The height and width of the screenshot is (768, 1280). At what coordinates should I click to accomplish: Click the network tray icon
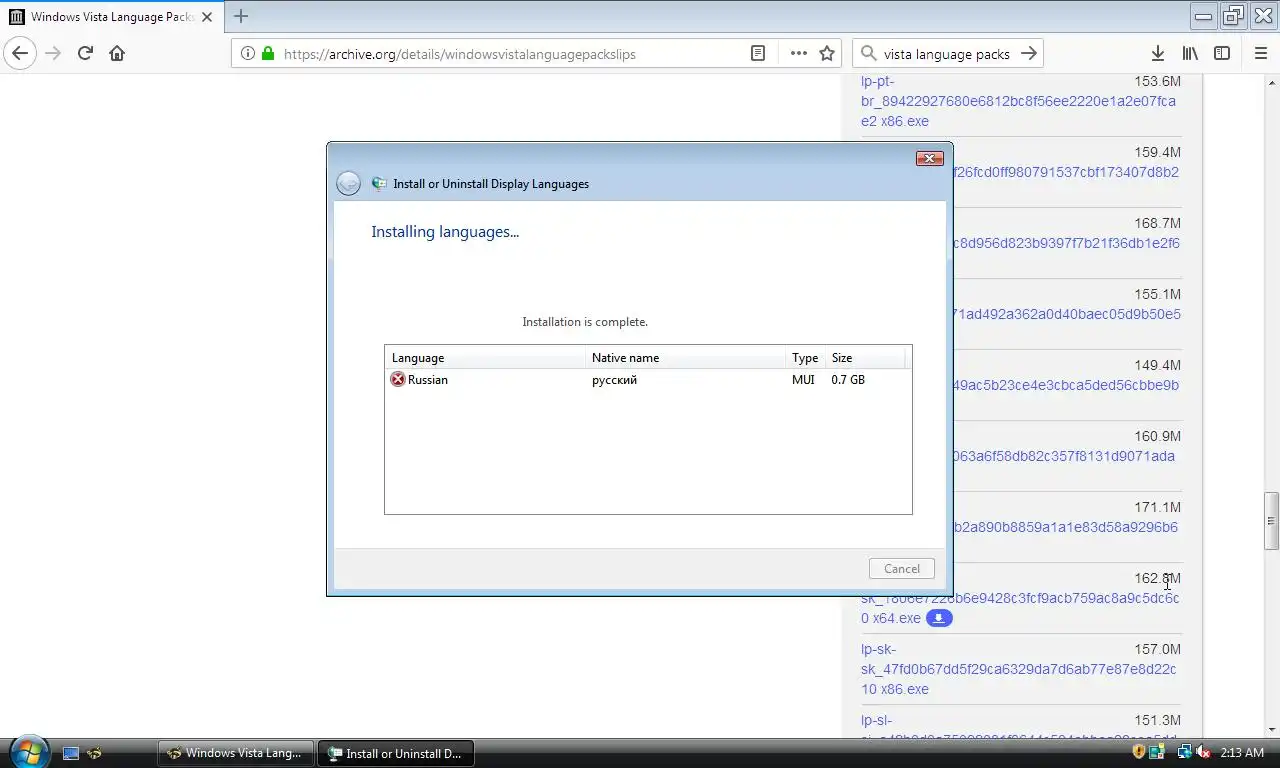[1184, 752]
